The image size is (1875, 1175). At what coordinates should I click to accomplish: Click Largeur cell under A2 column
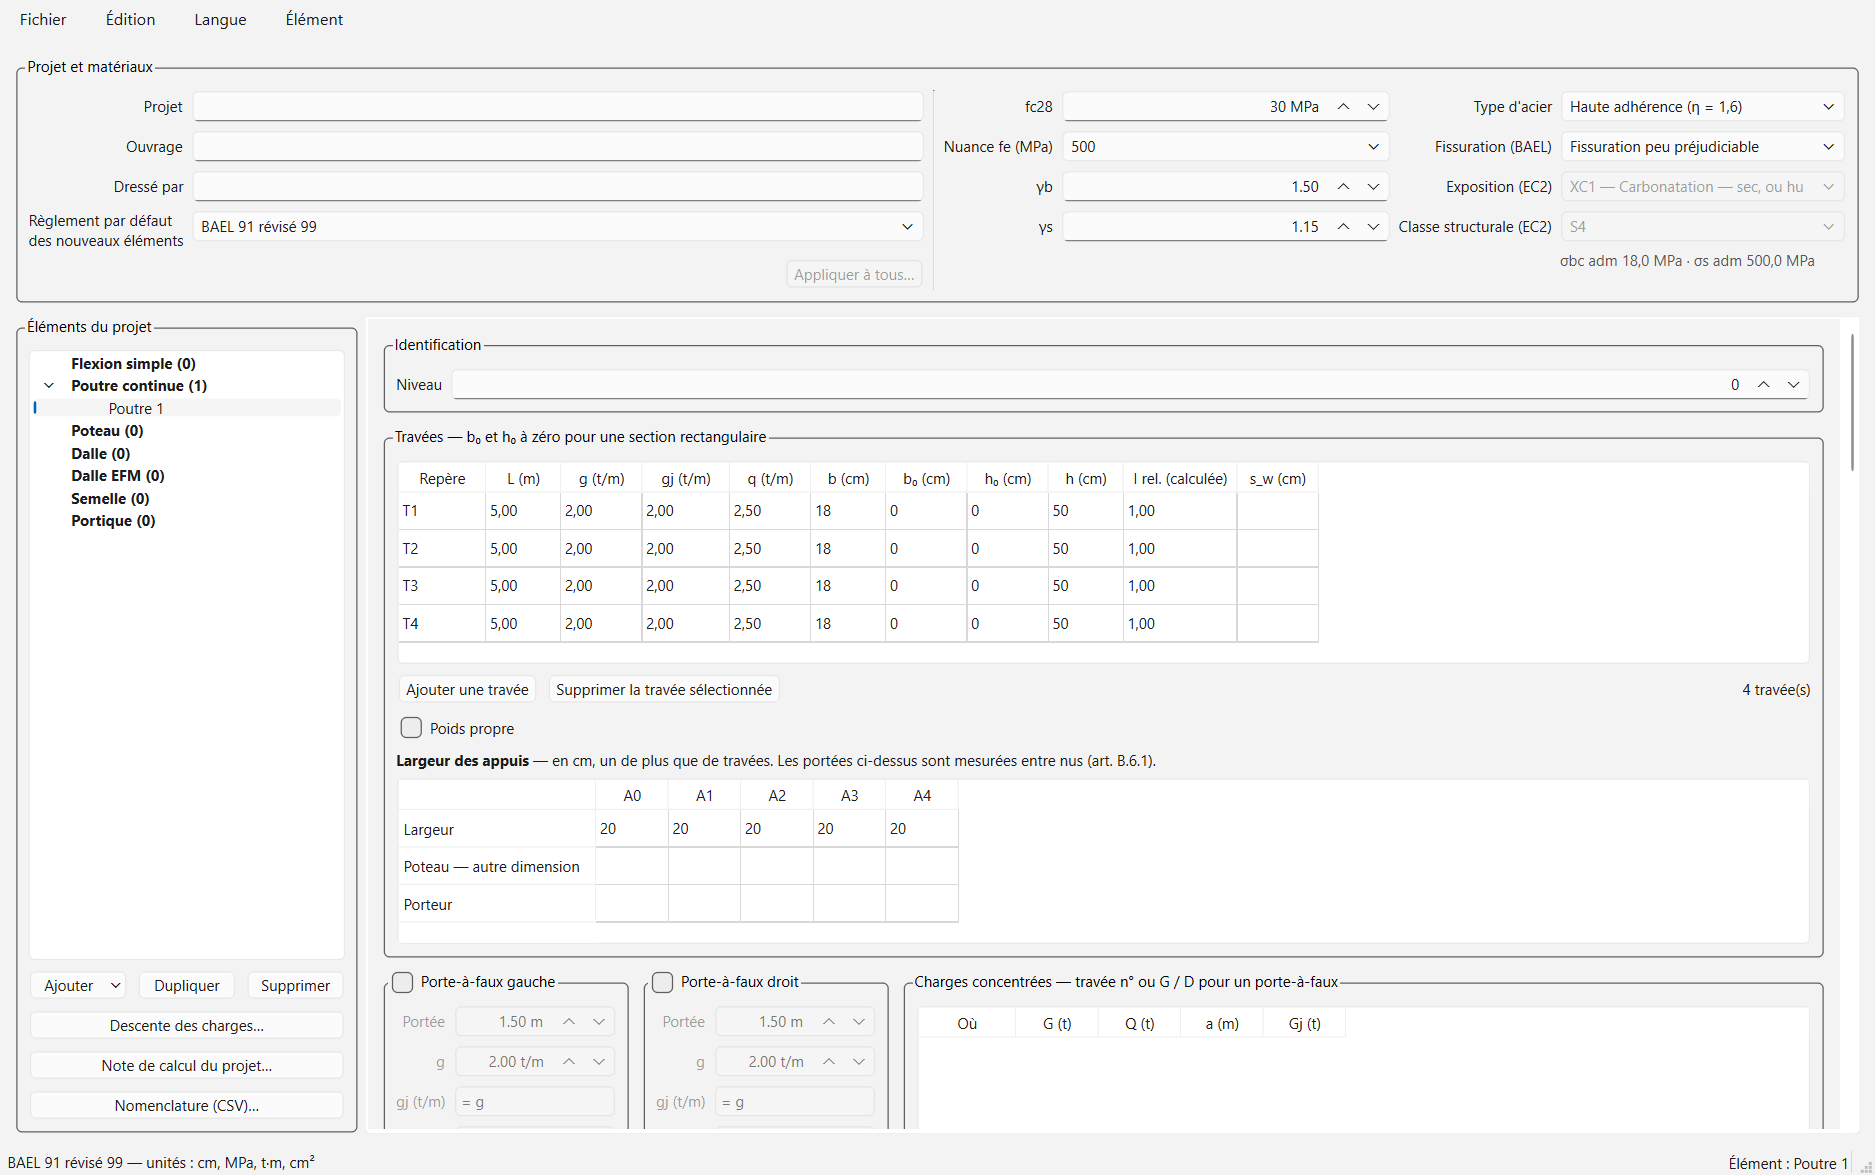point(777,829)
